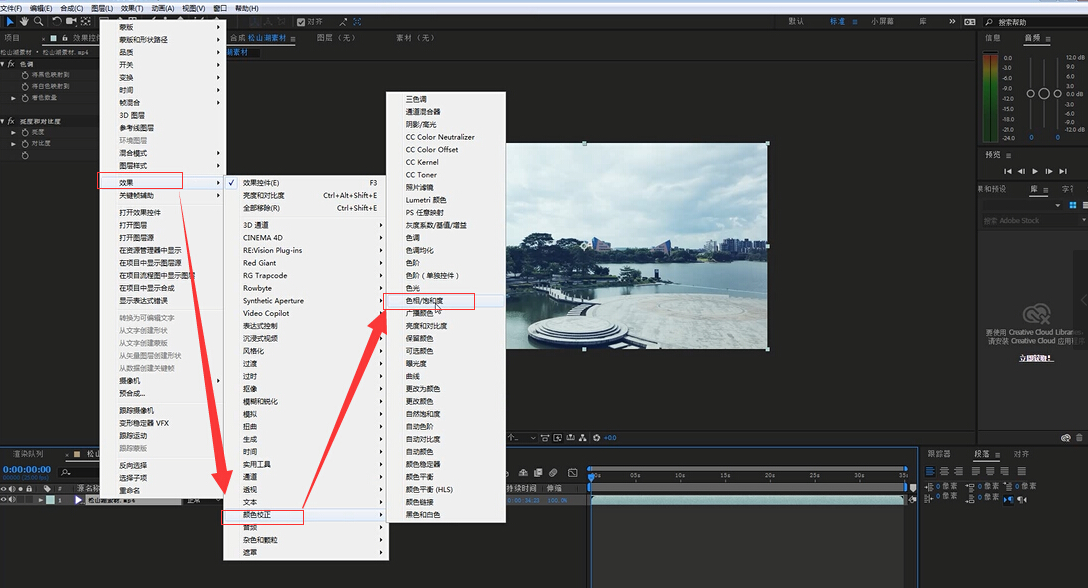Collapse the 色调 effect group
The height and width of the screenshot is (588, 1088).
coord(3,64)
